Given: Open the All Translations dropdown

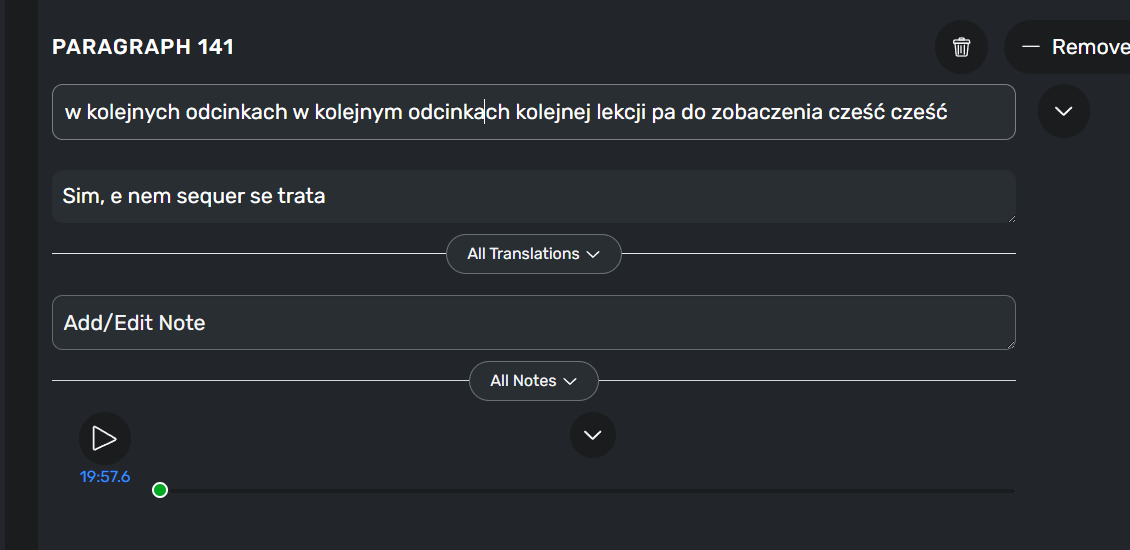Looking at the screenshot, I should [533, 254].
